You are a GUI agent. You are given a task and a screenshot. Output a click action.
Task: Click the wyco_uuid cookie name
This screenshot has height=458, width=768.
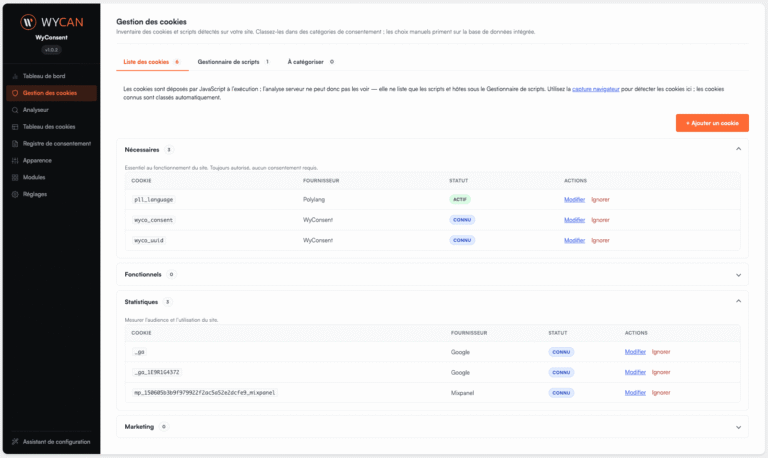pos(149,240)
